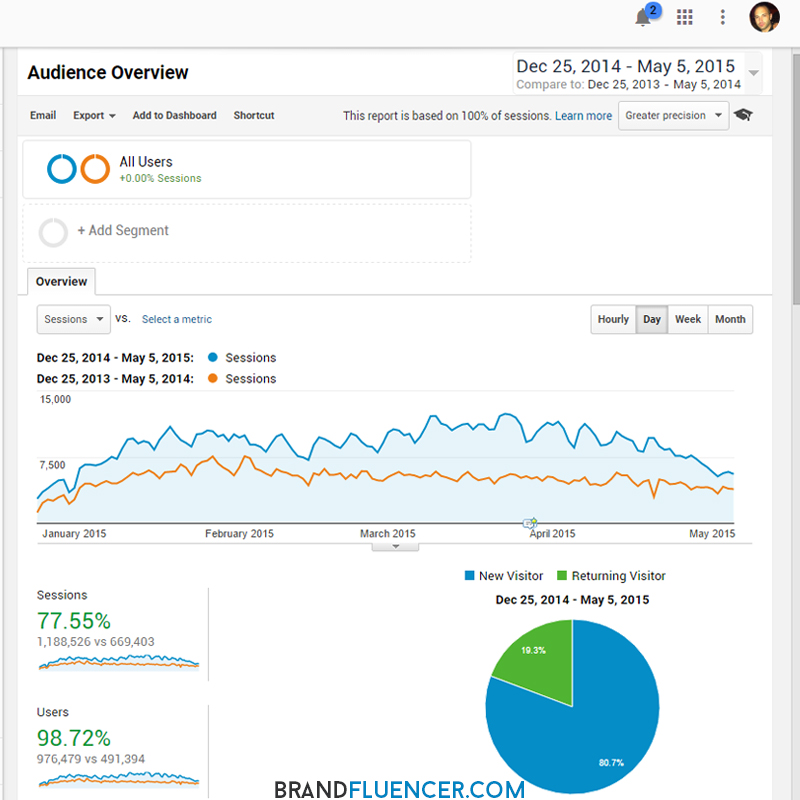Image resolution: width=800 pixels, height=800 pixels.
Task: Open the Greater precision dropdown
Action: [673, 116]
